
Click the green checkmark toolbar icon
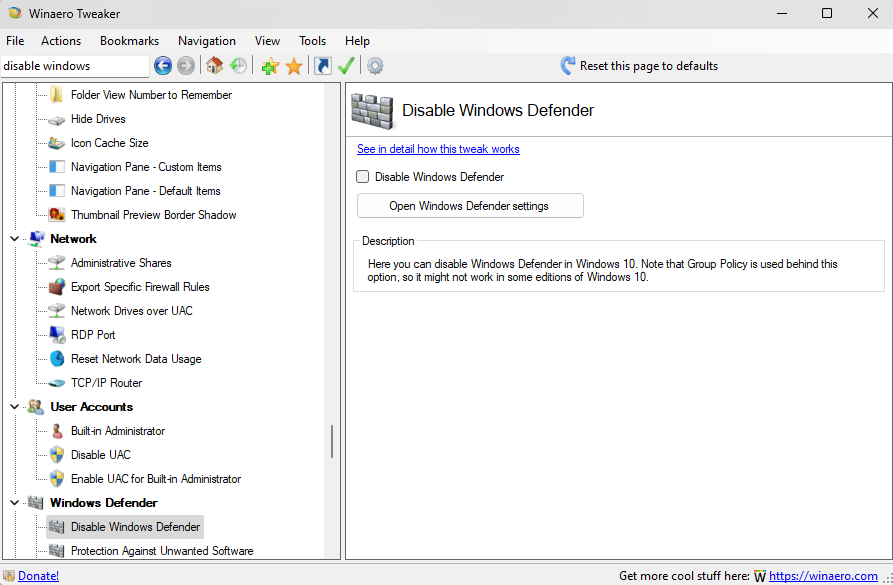[346, 66]
